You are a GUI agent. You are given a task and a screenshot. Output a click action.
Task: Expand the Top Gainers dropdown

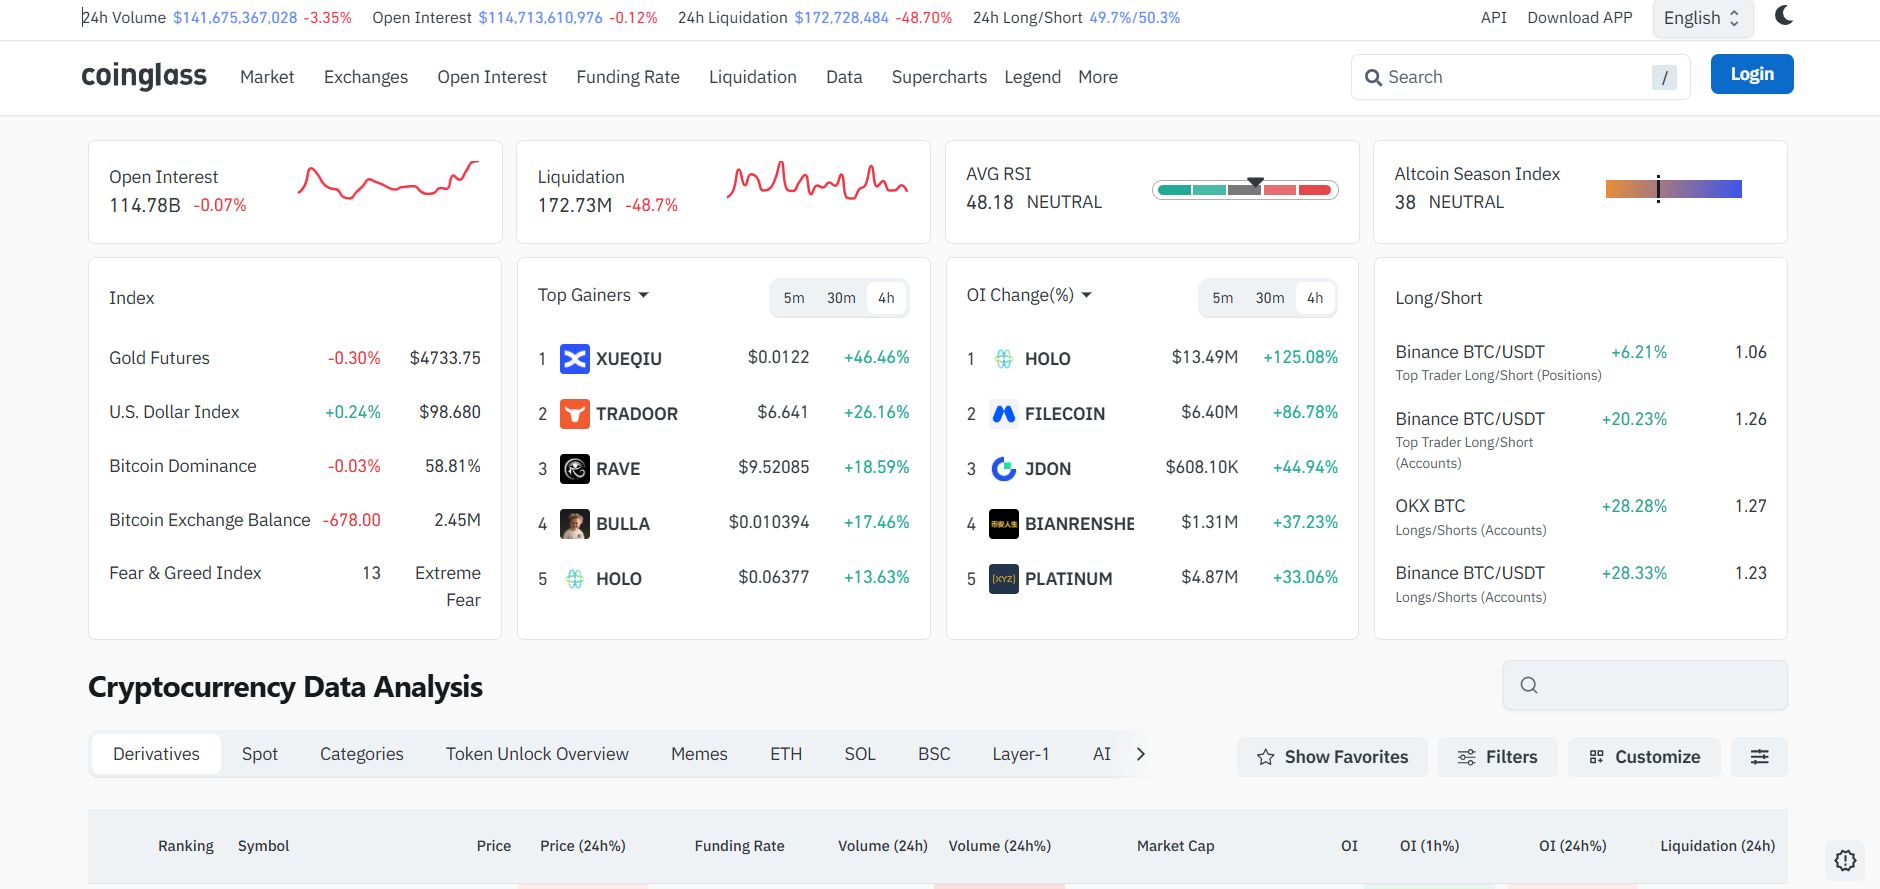click(593, 295)
